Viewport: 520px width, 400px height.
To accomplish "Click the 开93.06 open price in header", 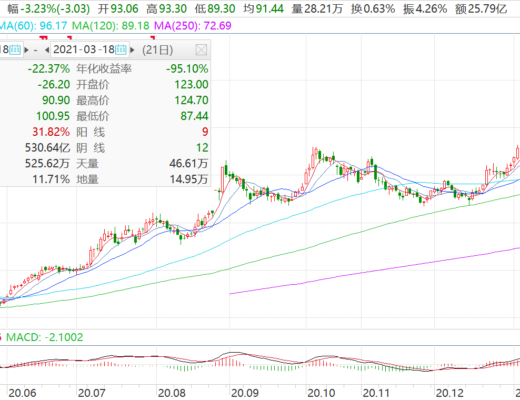I will click(118, 9).
